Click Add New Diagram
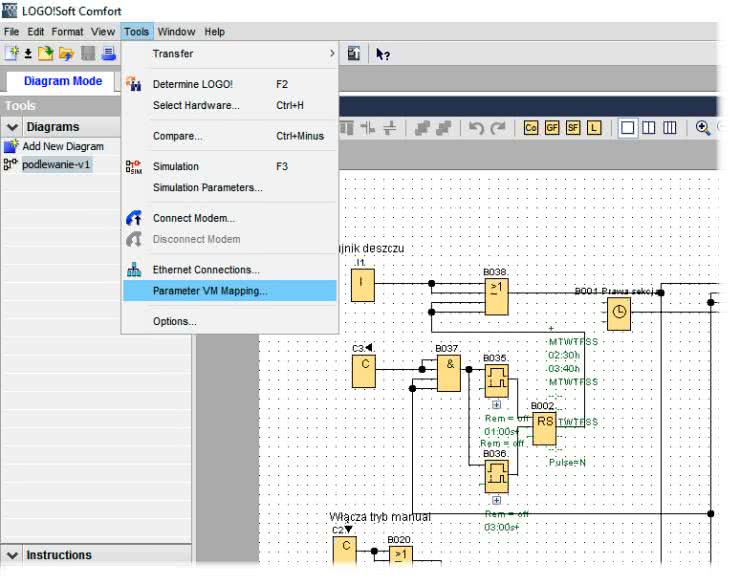740x585 pixels. tap(62, 146)
